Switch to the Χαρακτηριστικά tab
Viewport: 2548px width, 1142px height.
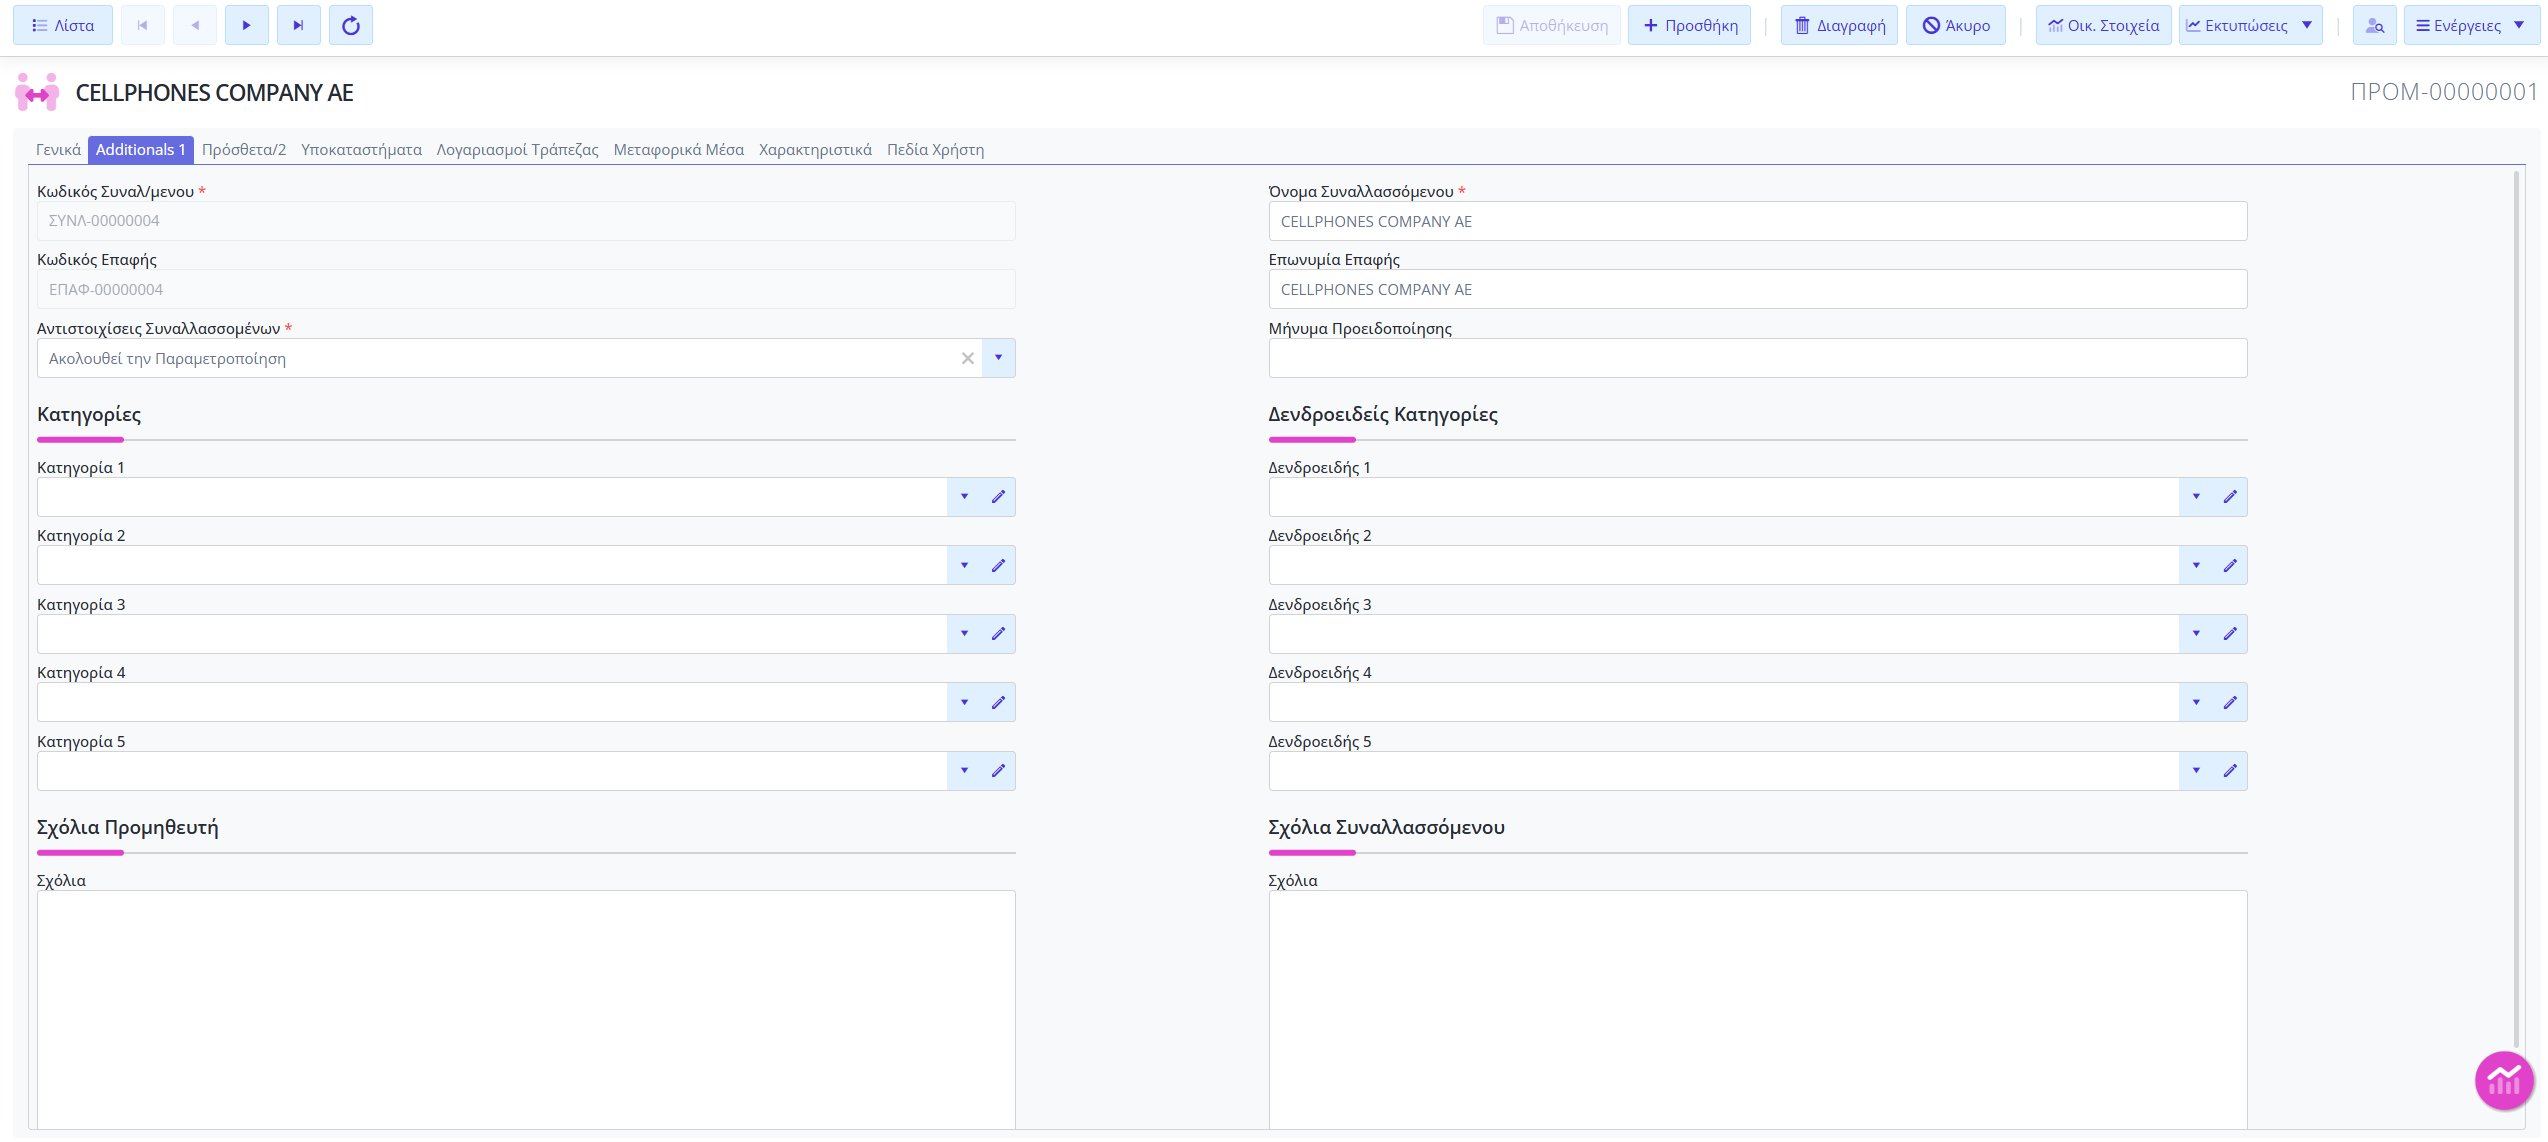(x=815, y=150)
